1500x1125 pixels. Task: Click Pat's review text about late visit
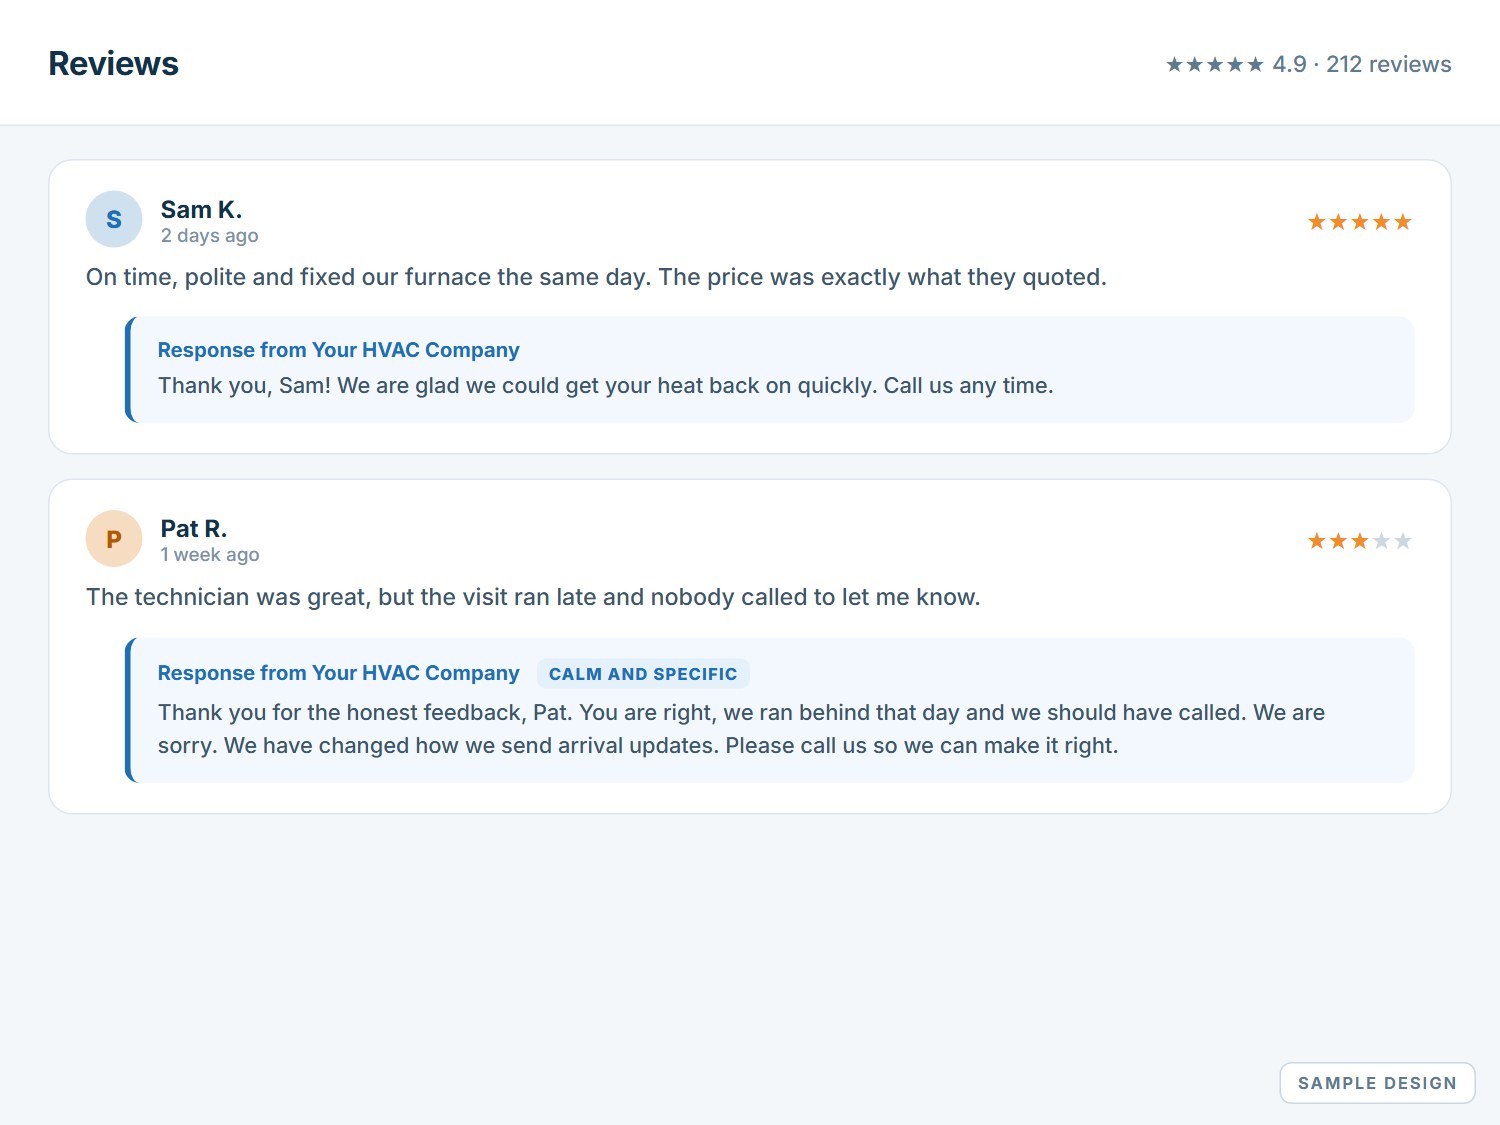(x=533, y=597)
